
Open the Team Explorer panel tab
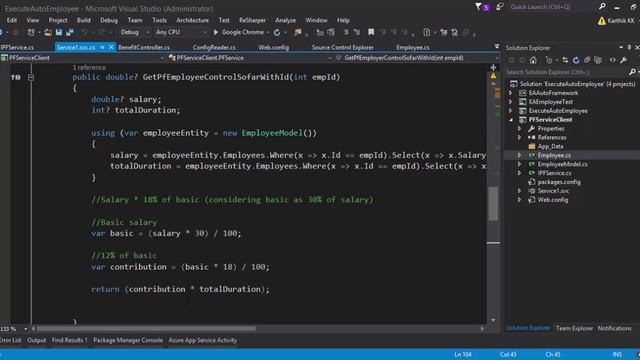(574, 328)
